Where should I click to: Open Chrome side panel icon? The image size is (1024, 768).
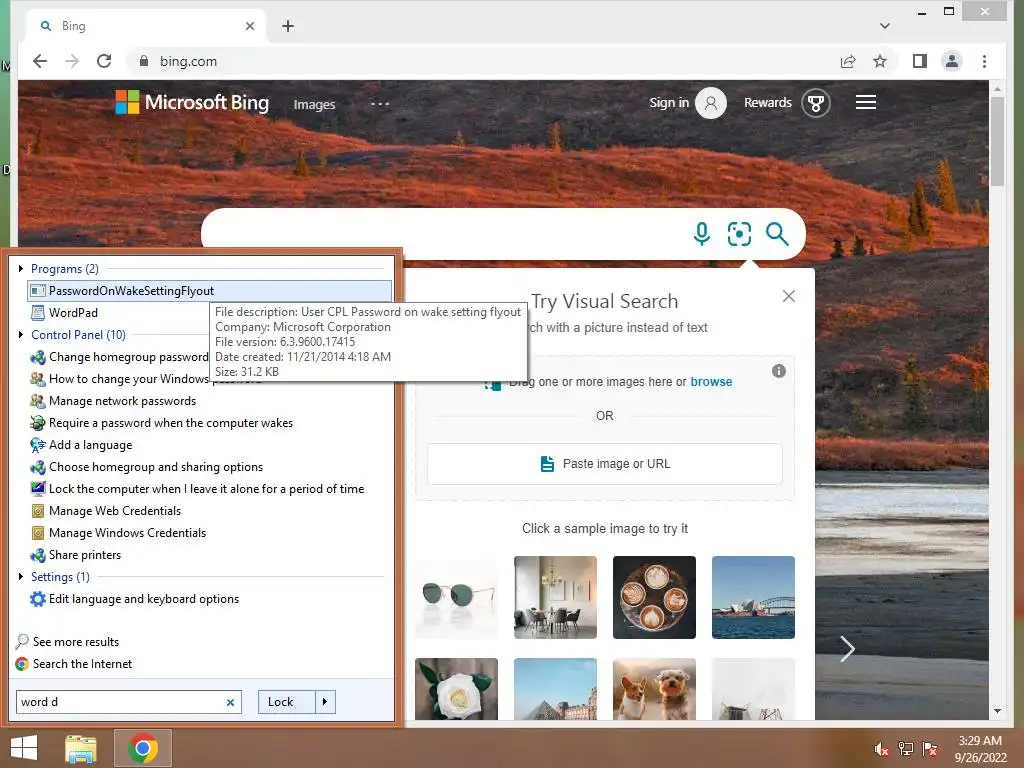point(920,61)
